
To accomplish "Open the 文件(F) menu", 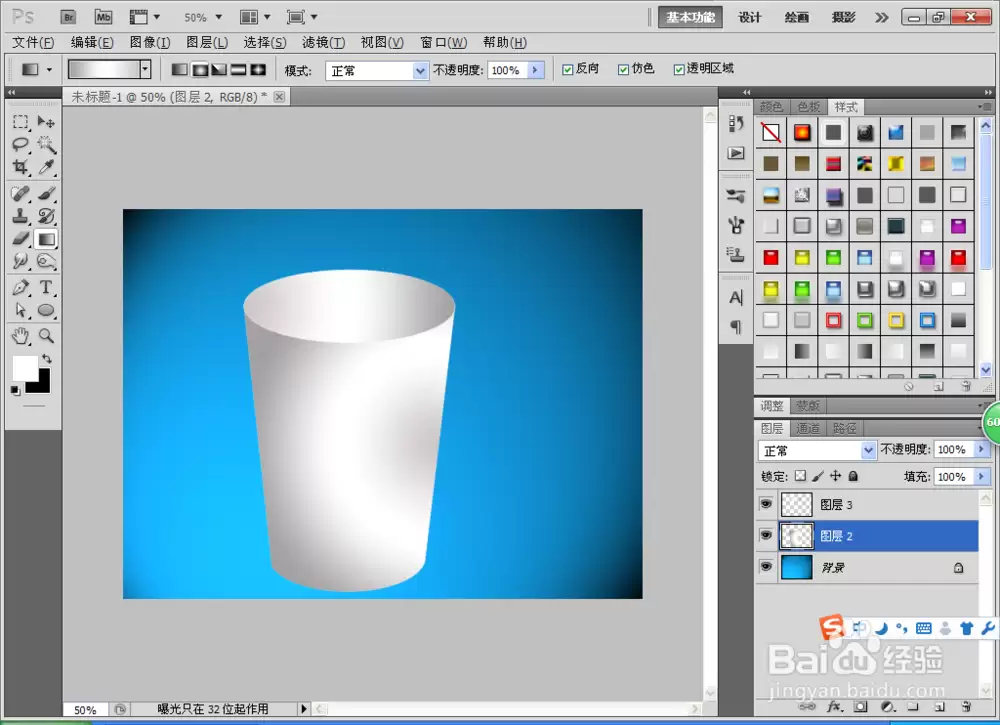I will point(33,43).
